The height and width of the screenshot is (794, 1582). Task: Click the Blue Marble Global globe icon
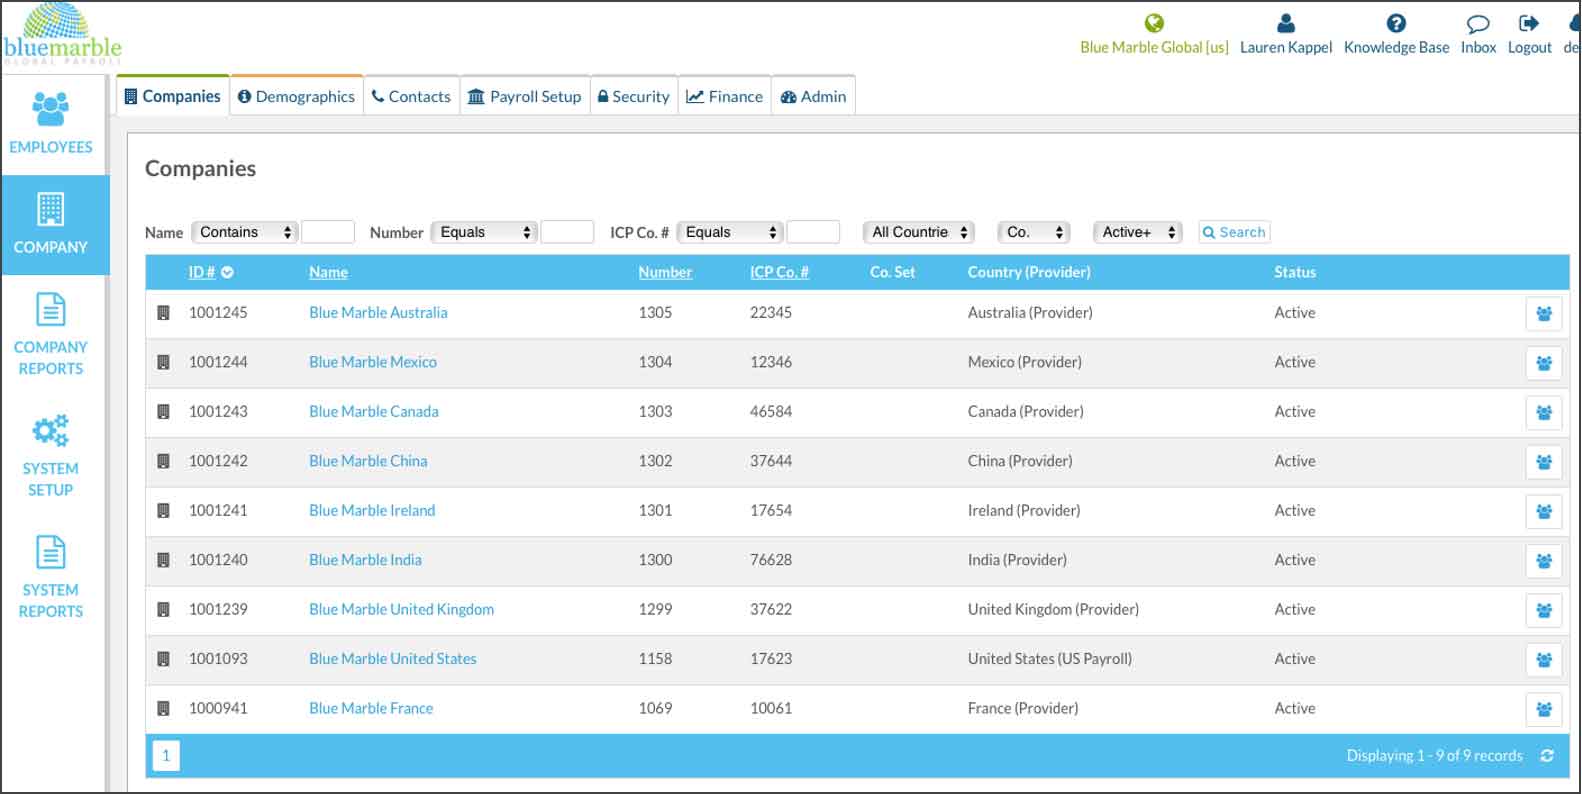click(1154, 23)
